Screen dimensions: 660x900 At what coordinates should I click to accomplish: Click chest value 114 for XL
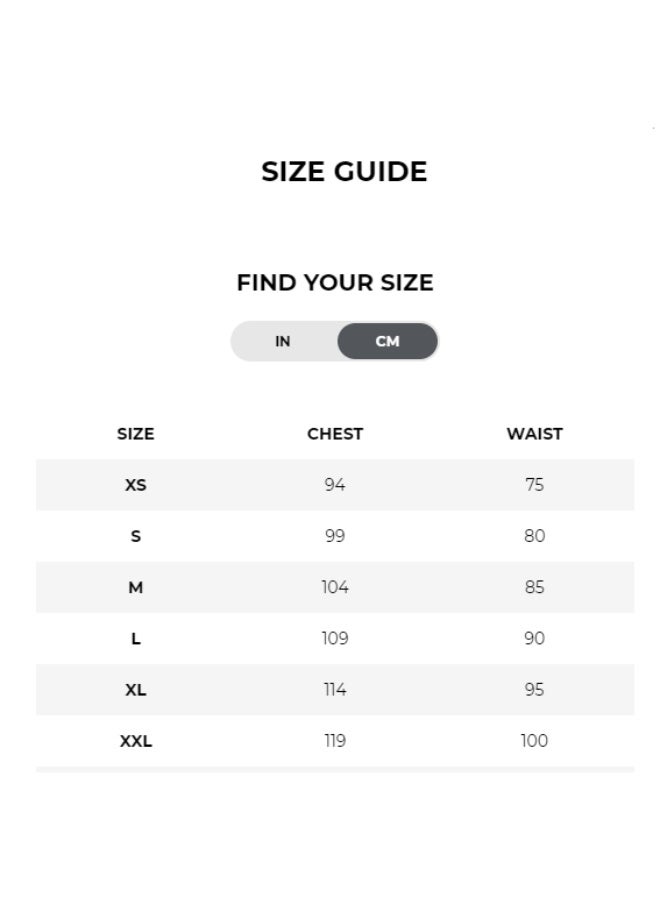tap(335, 689)
